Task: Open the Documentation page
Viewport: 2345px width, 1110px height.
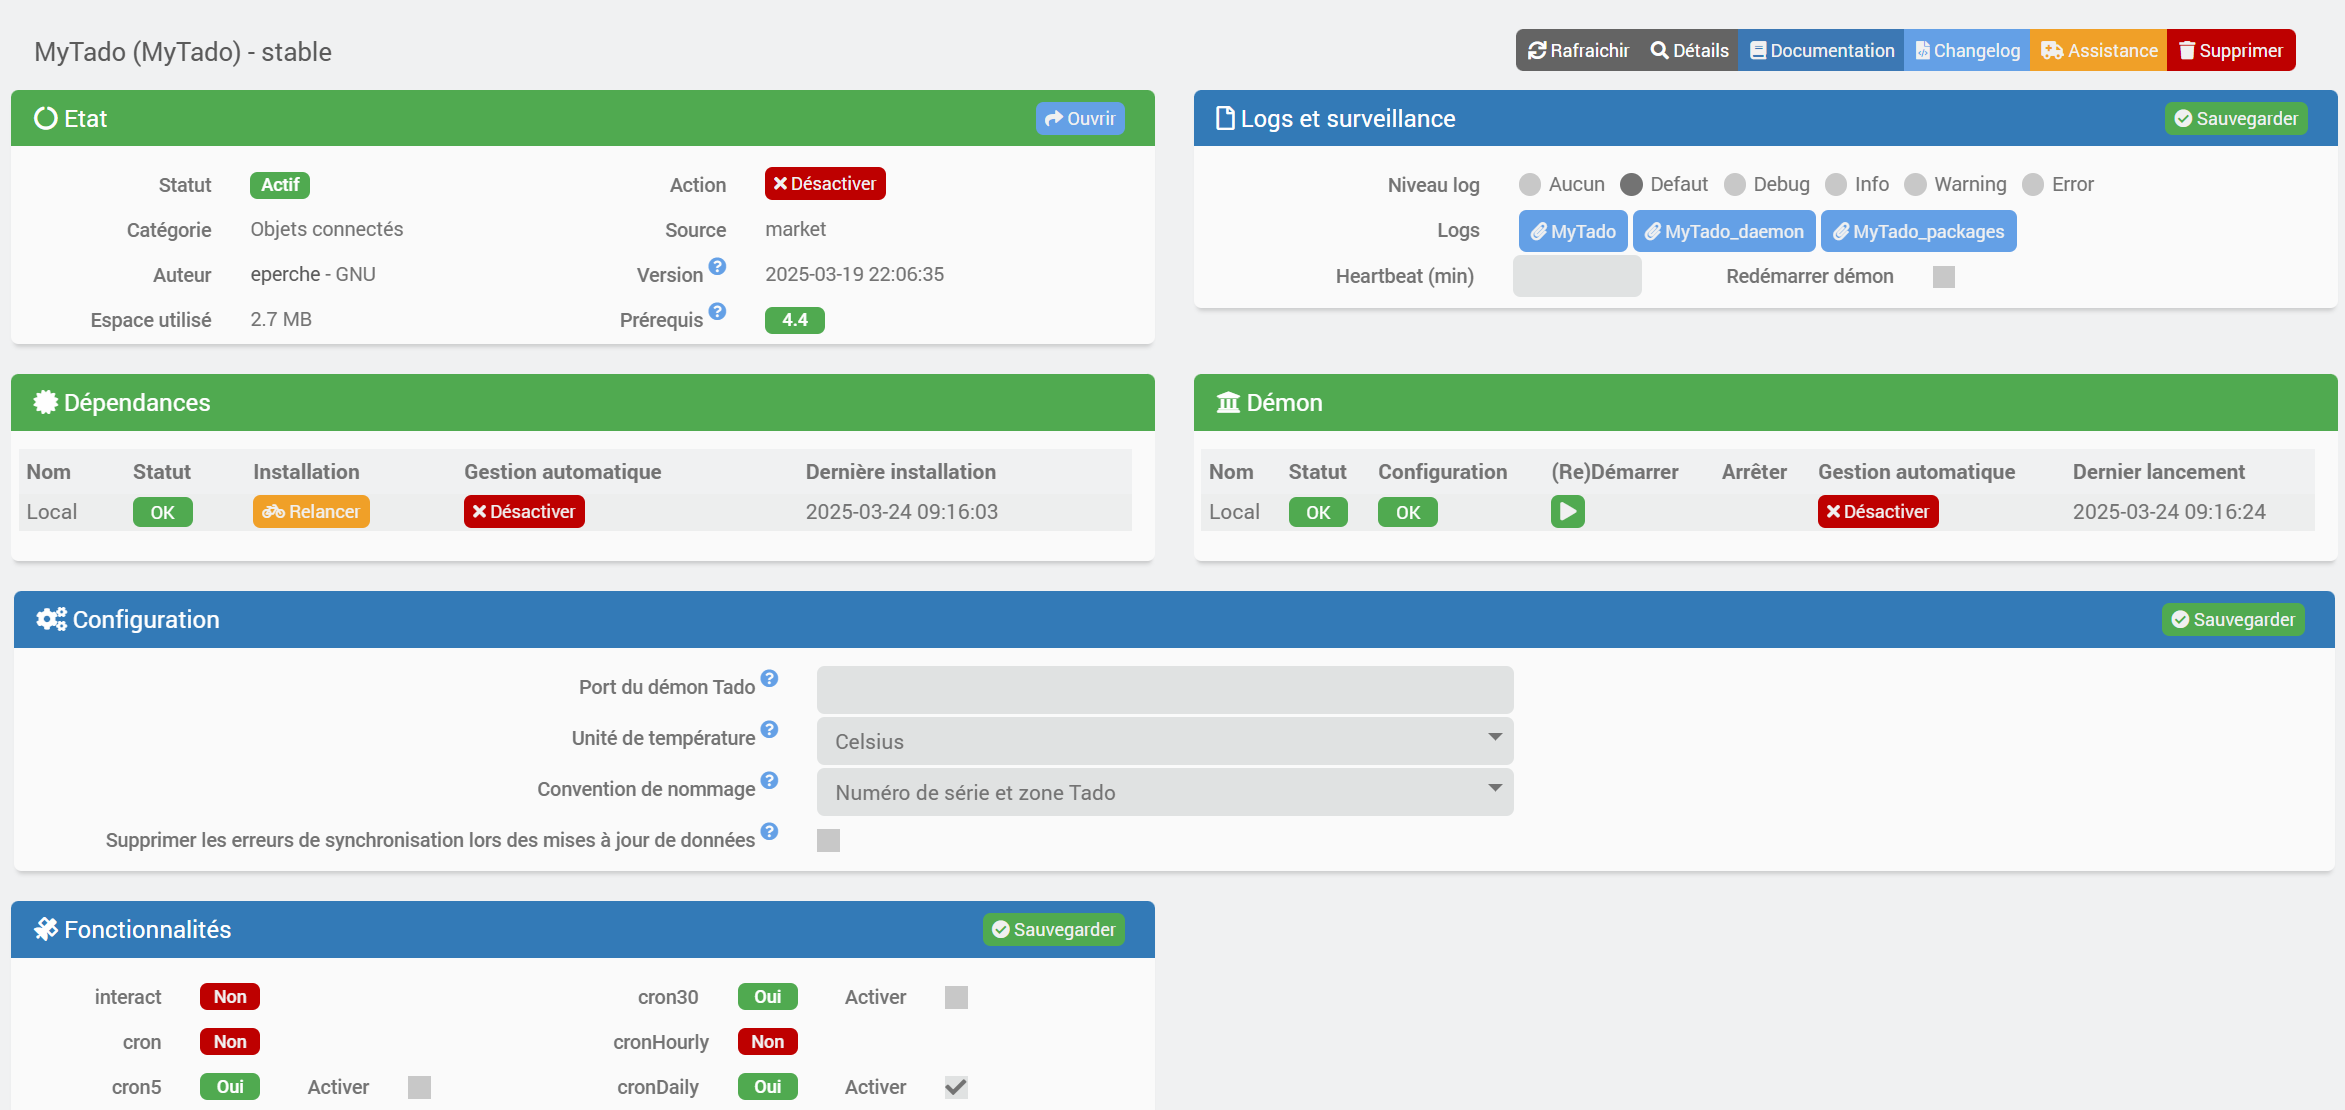Action: coord(1821,51)
